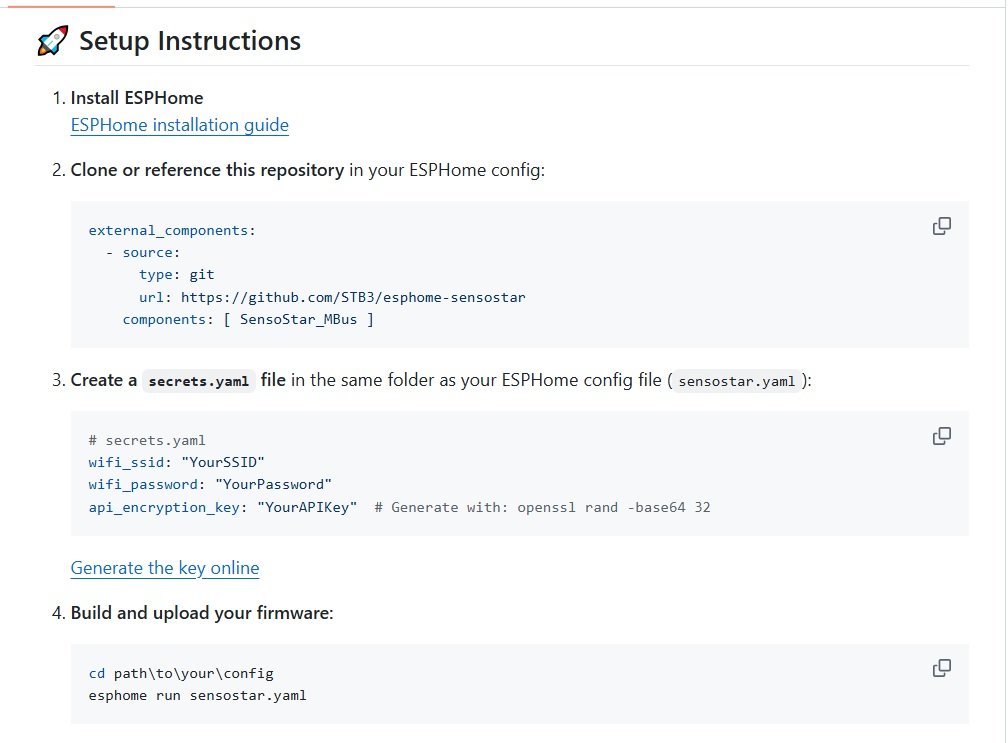Image resolution: width=1008 pixels, height=743 pixels.
Task: Click the Setup Instructions heading
Action: click(x=190, y=41)
